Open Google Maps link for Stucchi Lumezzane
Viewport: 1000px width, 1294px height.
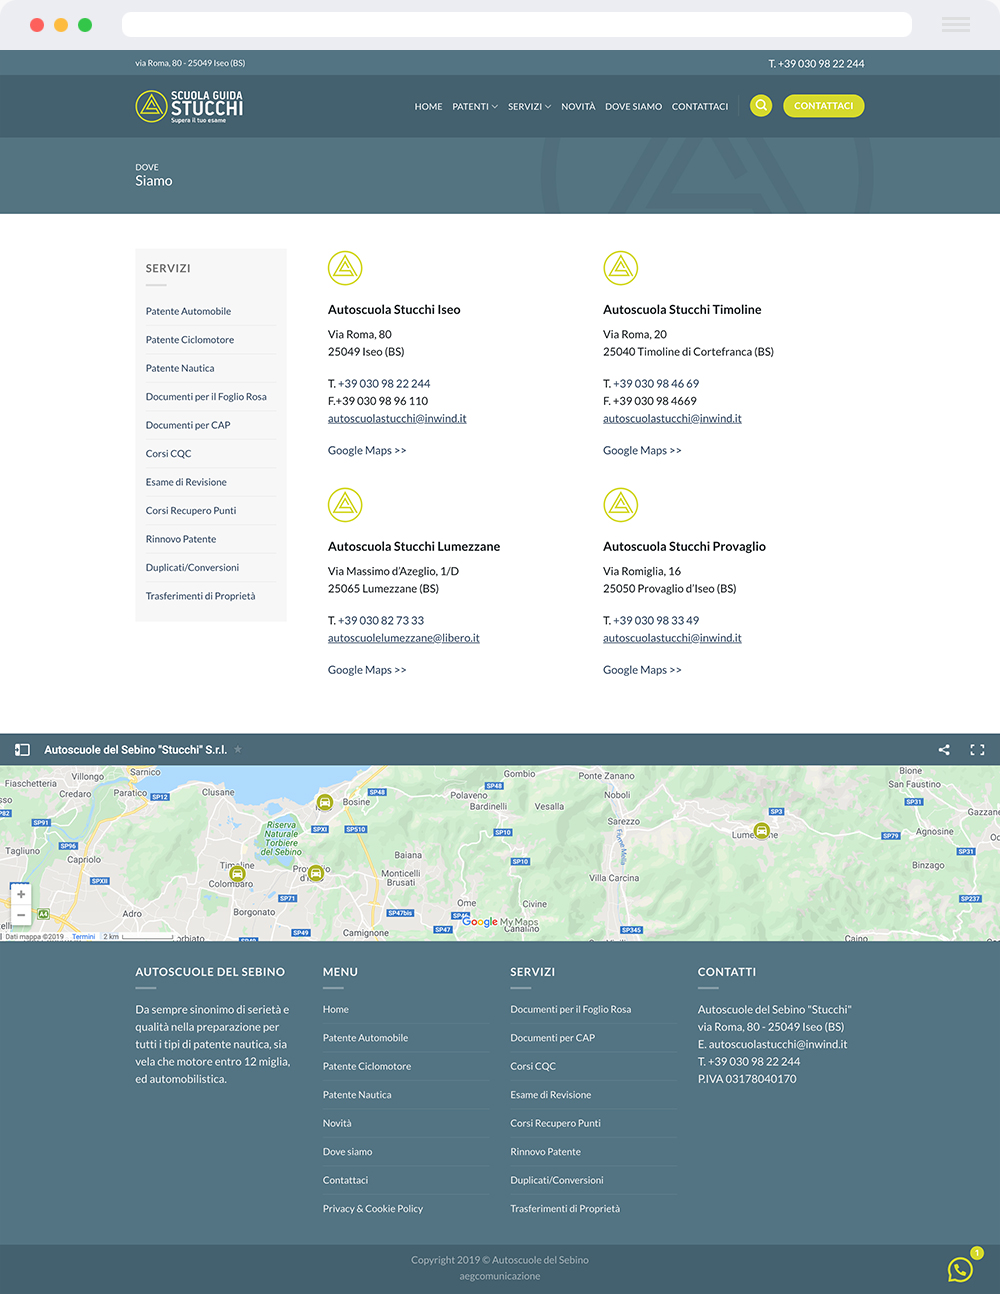coord(367,670)
